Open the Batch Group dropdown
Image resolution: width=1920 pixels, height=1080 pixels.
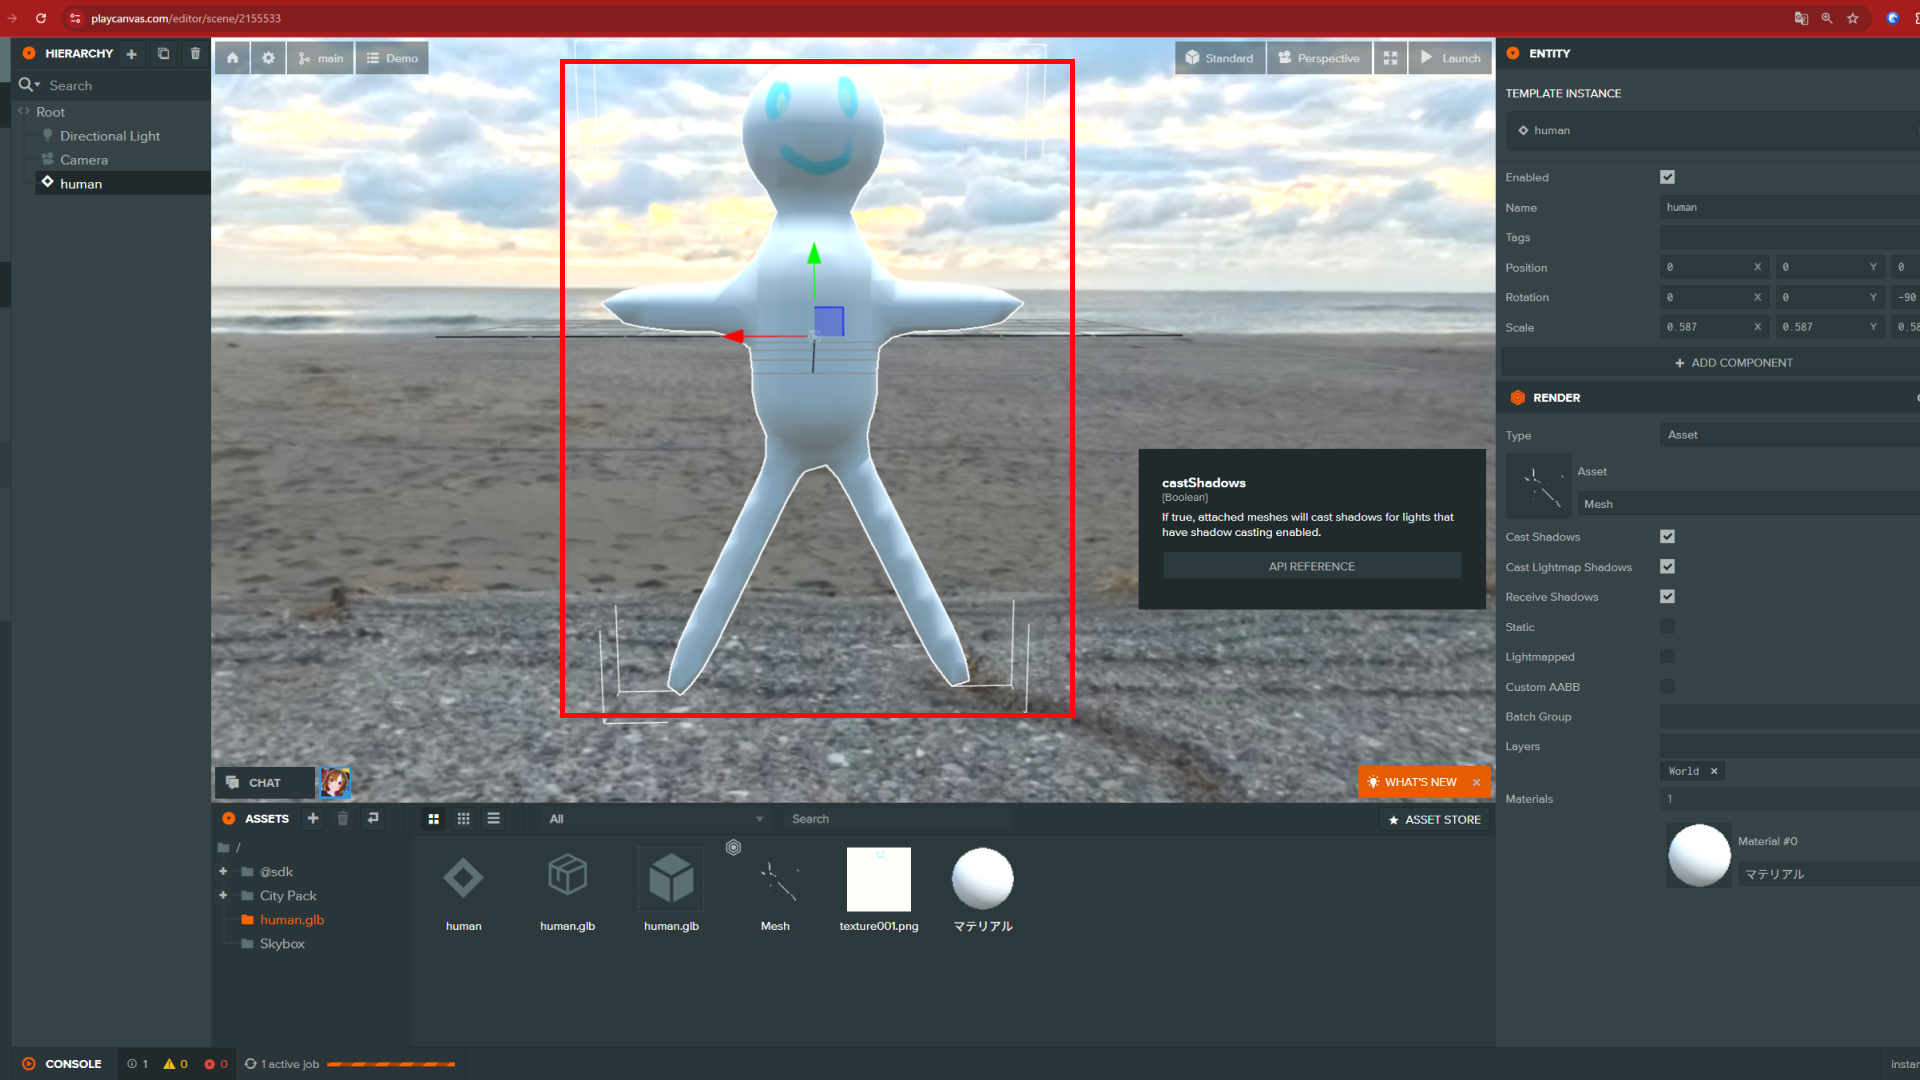click(x=1790, y=717)
